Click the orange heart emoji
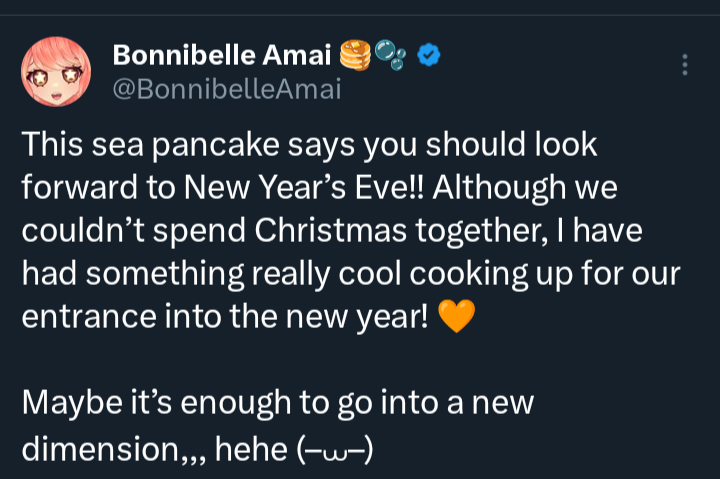Viewport: 720px width, 479px height. pyautogui.click(x=455, y=319)
